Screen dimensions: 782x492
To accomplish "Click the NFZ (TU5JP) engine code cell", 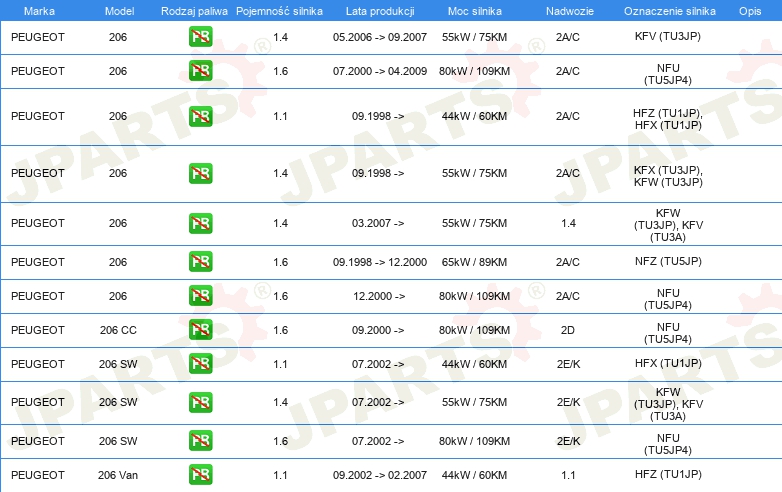I will coord(668,261).
